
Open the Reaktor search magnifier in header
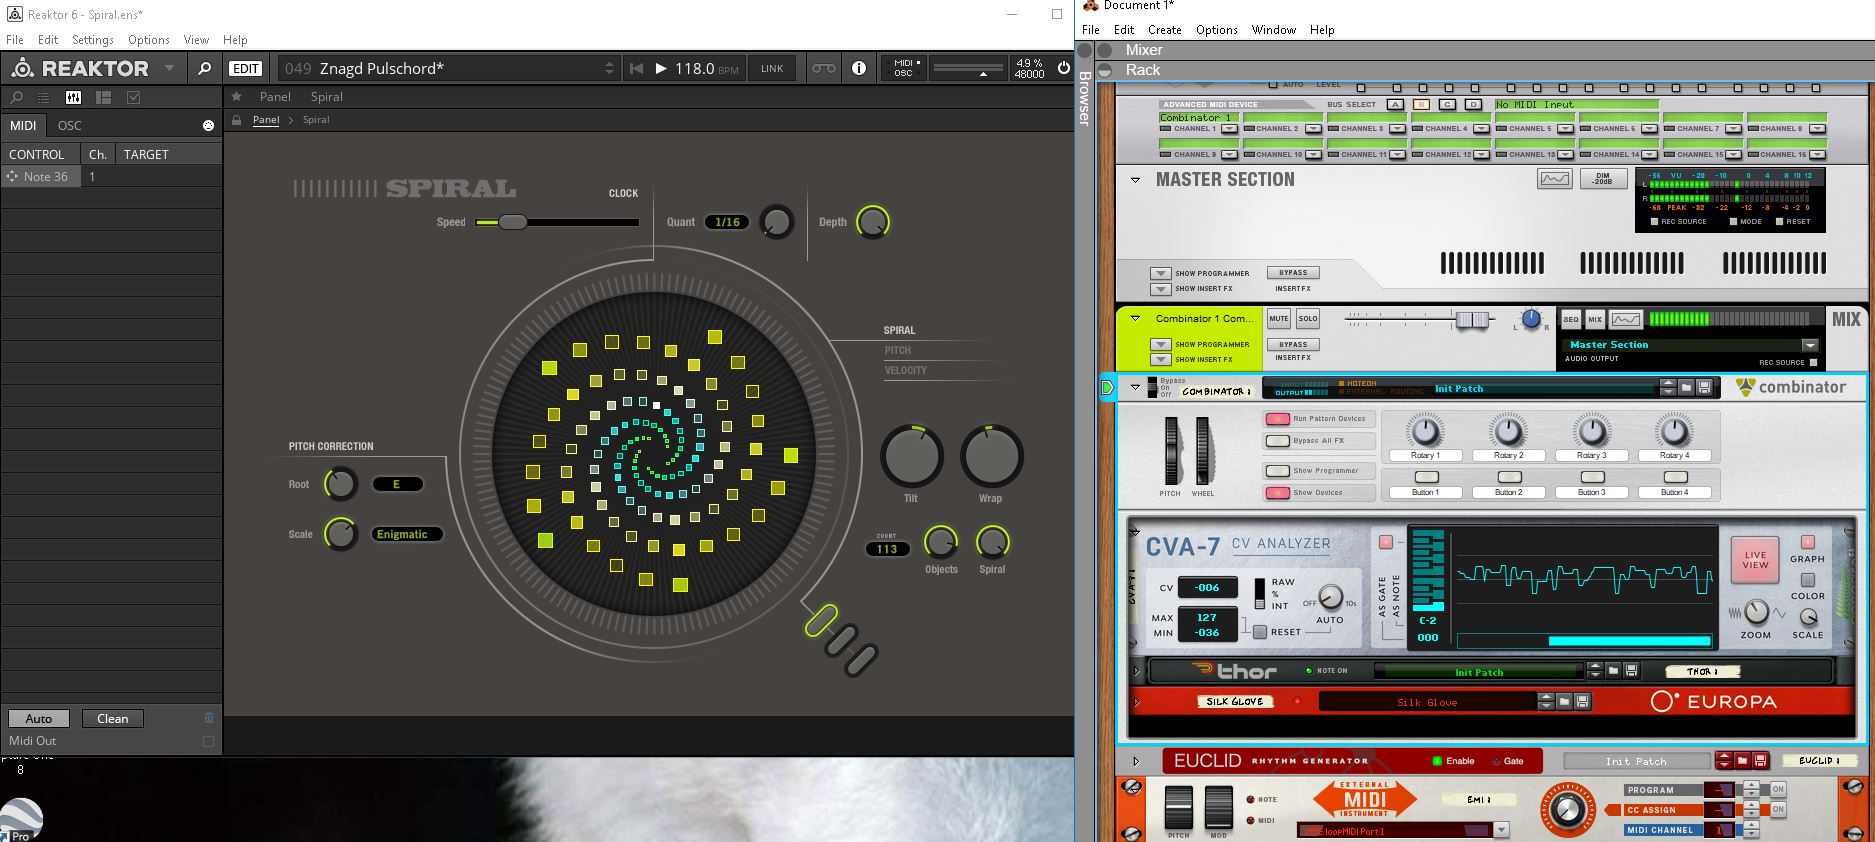point(204,68)
